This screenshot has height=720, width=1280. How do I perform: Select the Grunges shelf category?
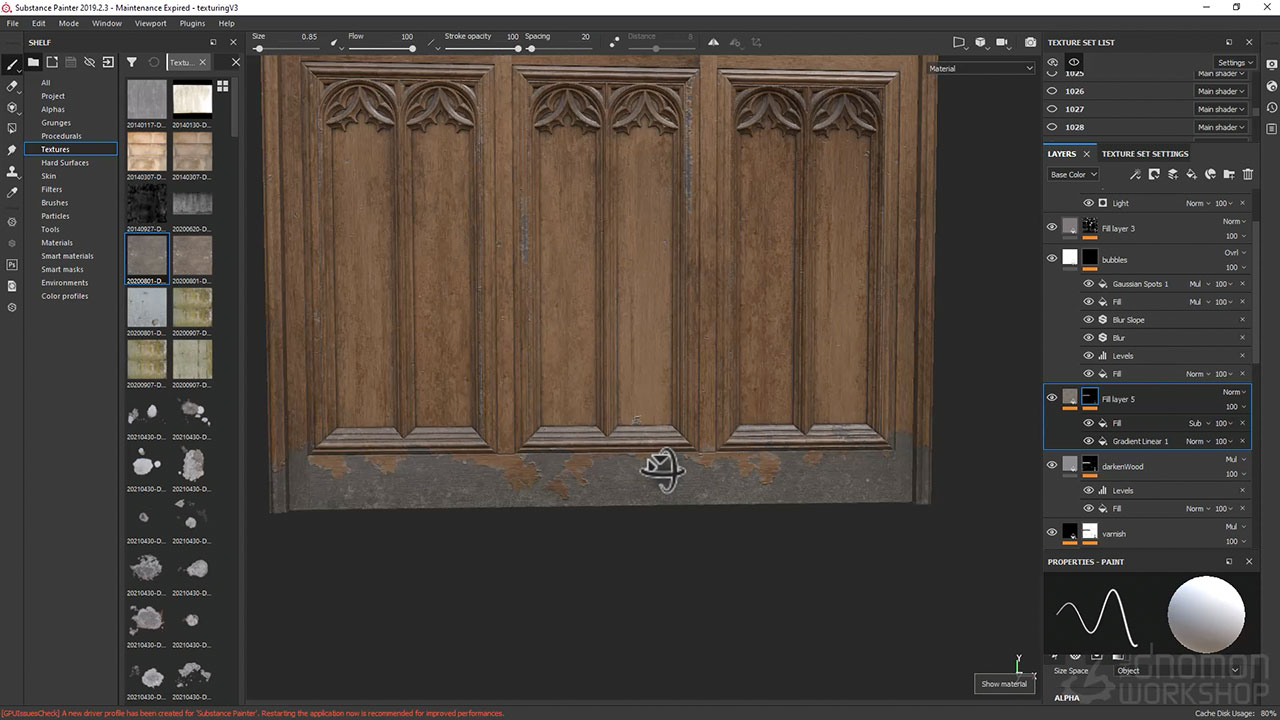[x=56, y=123]
